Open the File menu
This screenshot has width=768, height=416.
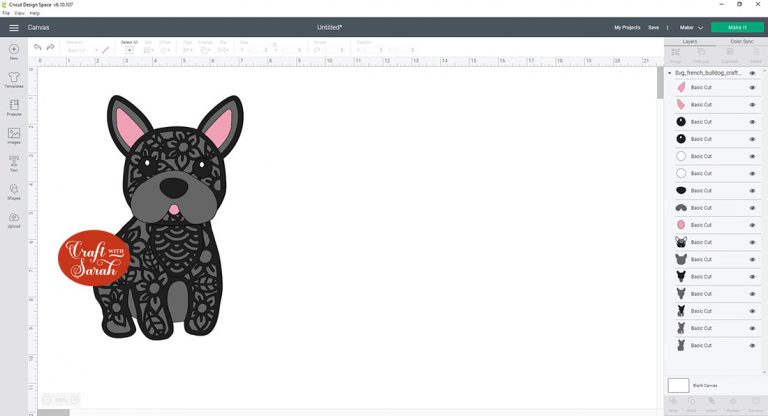click(6, 13)
